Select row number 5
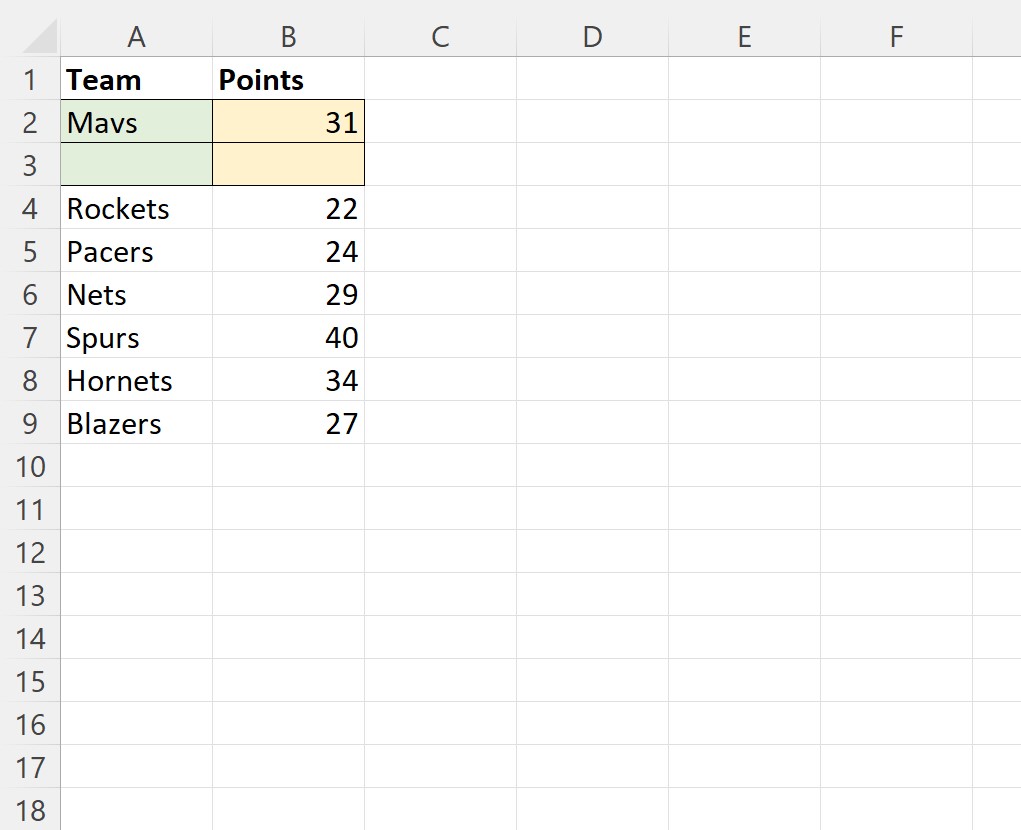Viewport: 1021px width, 830px height. coord(31,251)
